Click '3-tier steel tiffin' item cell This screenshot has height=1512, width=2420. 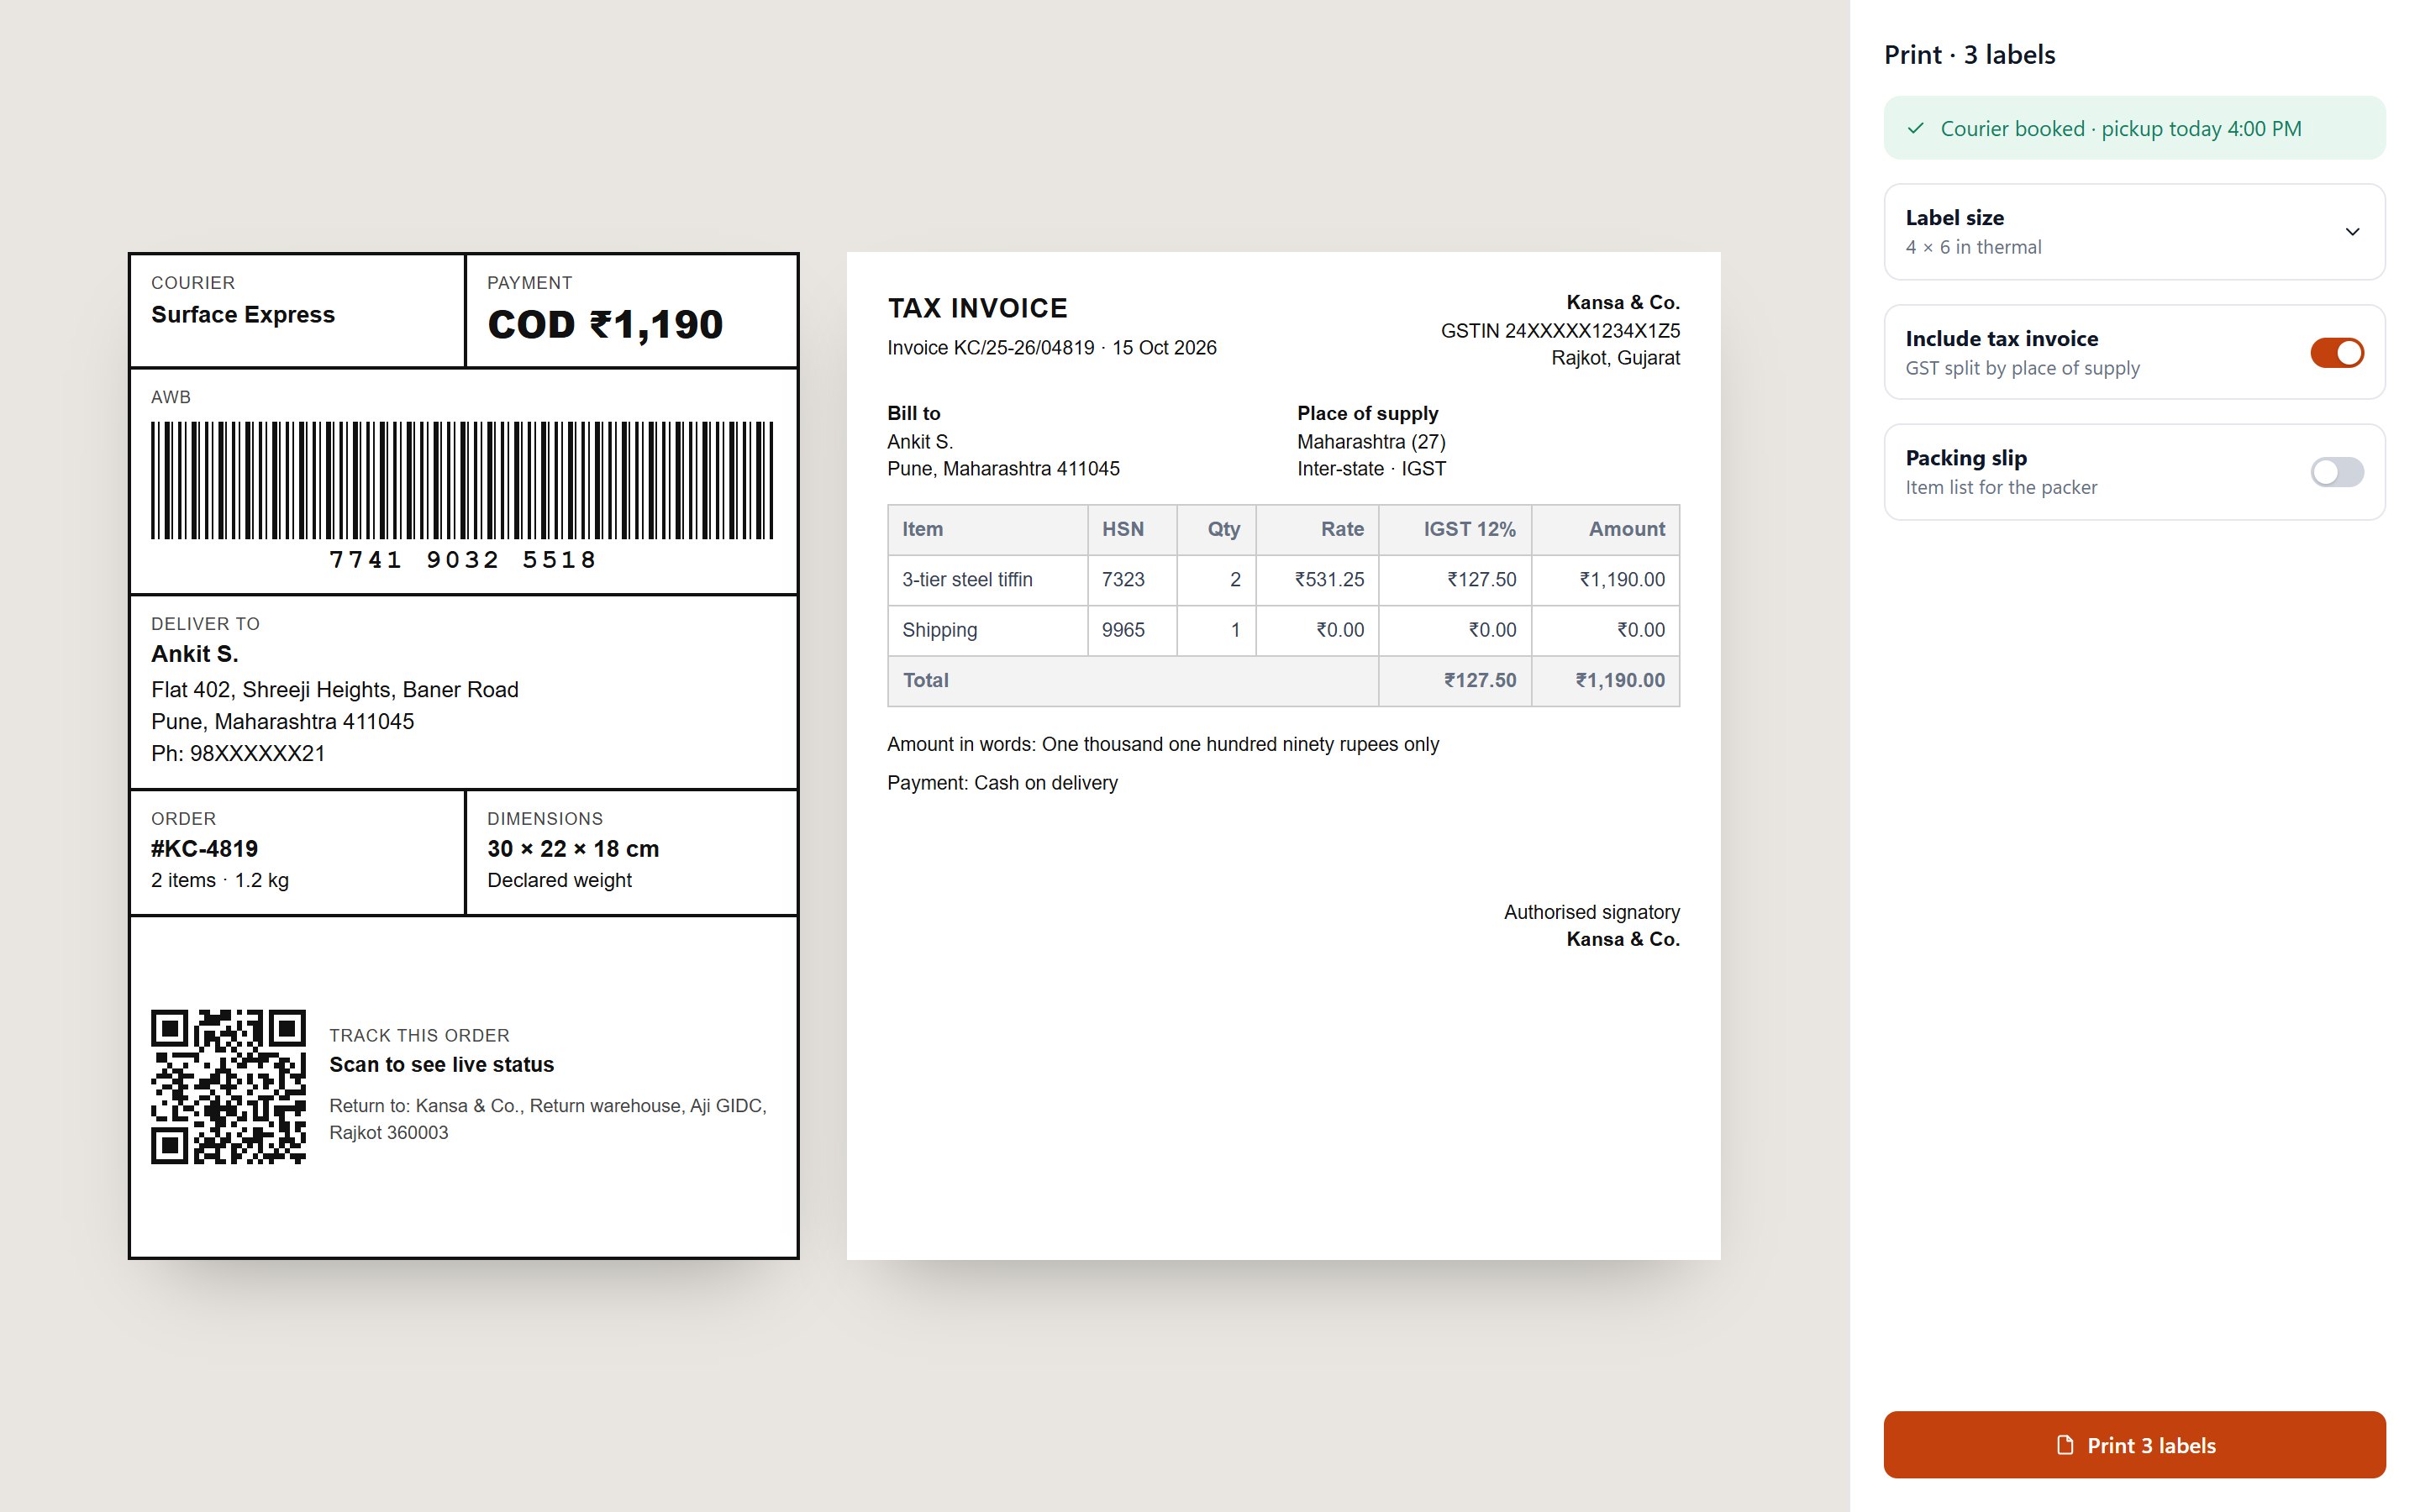coord(987,580)
